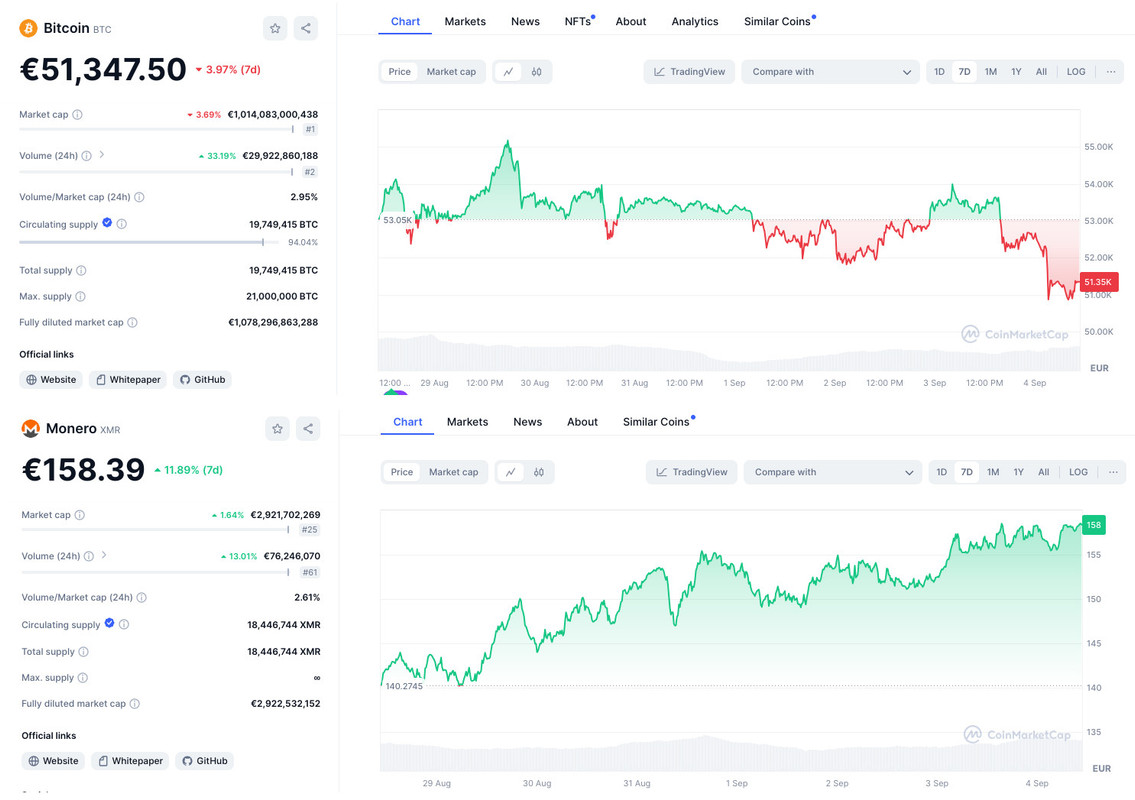Open Monero About tab
Viewport: 1135px width, 800px height.
click(582, 422)
